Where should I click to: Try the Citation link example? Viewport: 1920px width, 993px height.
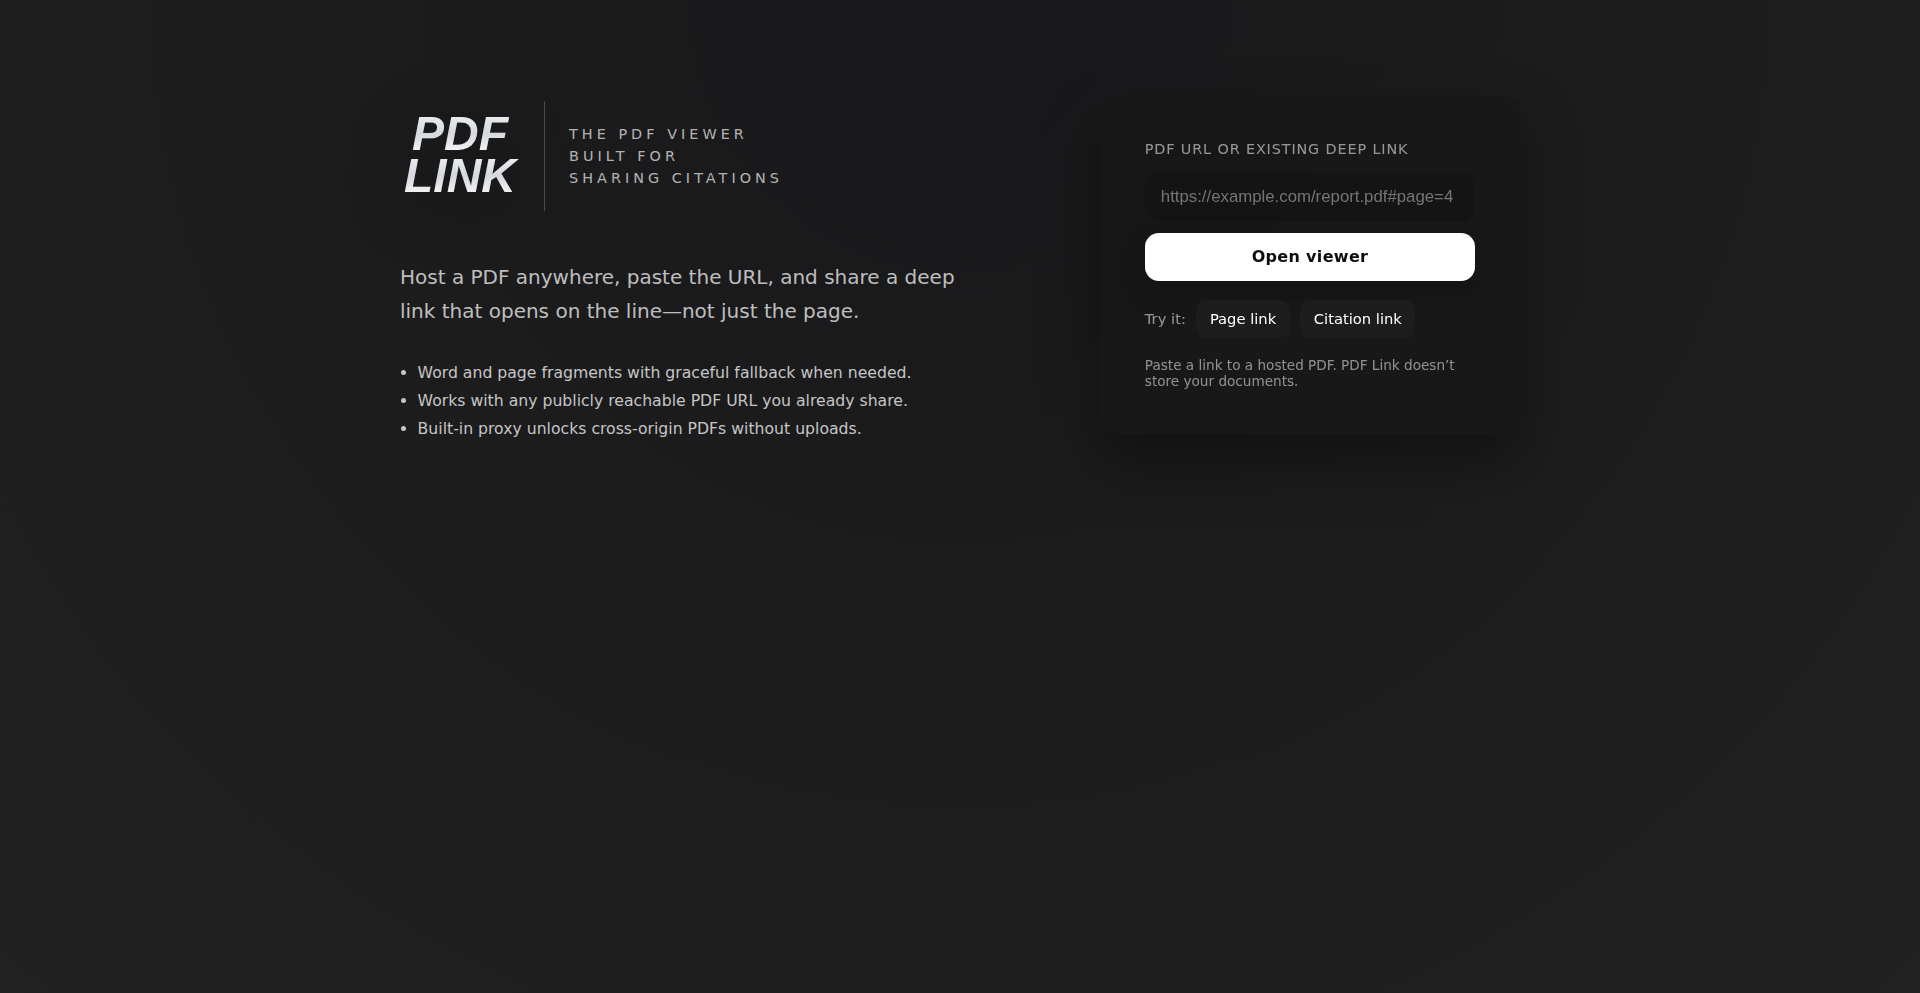click(1357, 319)
